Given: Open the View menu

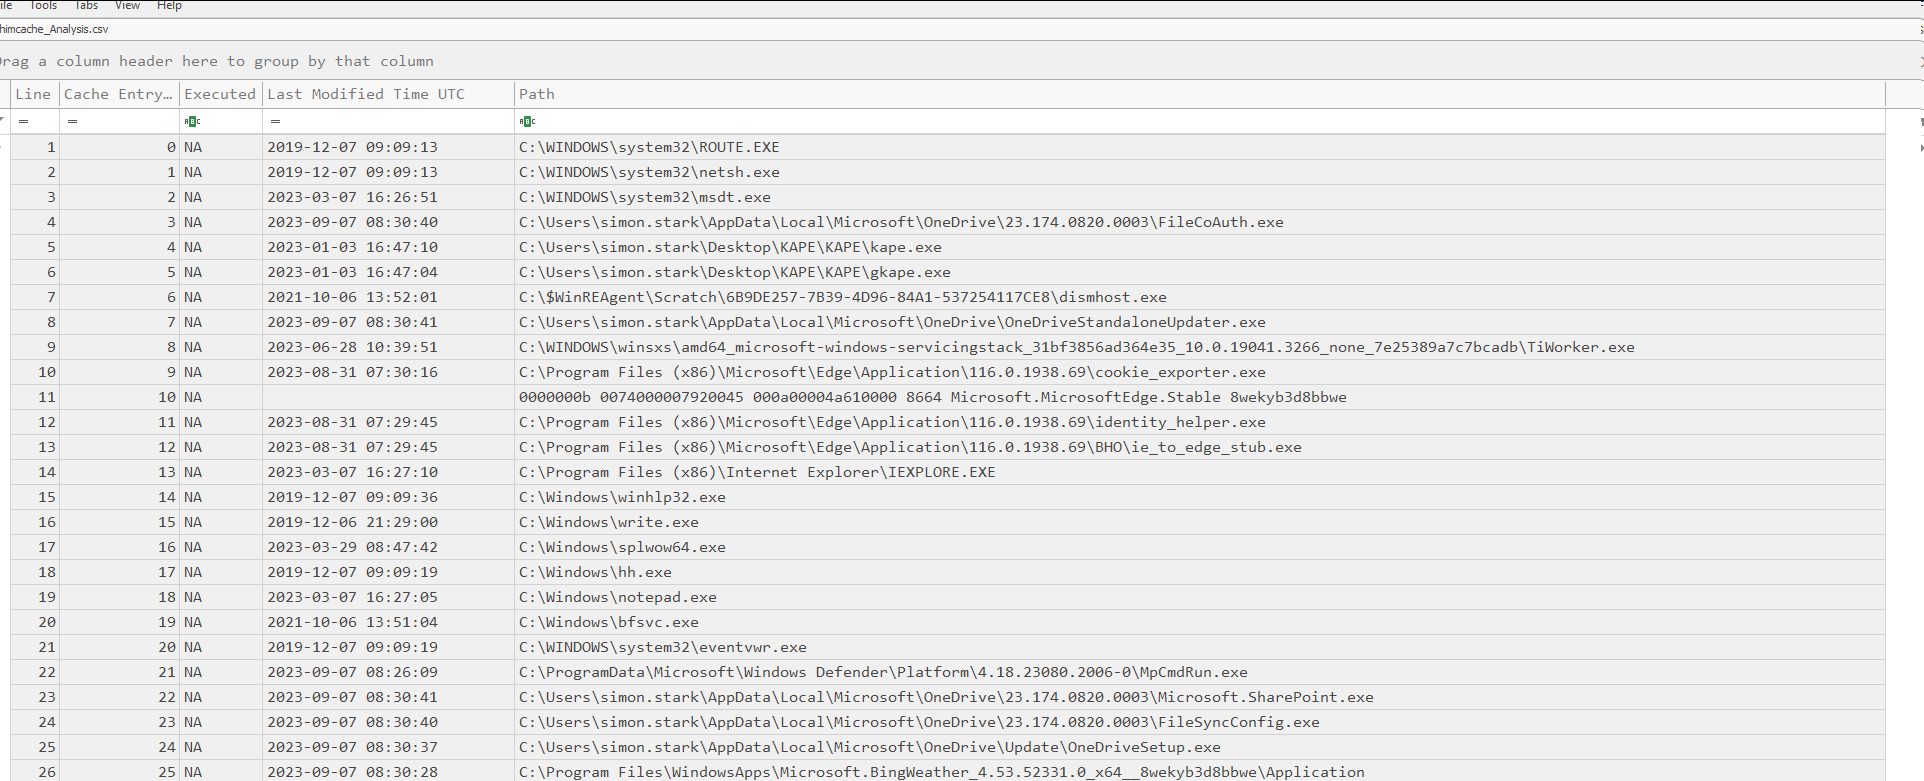Looking at the screenshot, I should coord(127,6).
